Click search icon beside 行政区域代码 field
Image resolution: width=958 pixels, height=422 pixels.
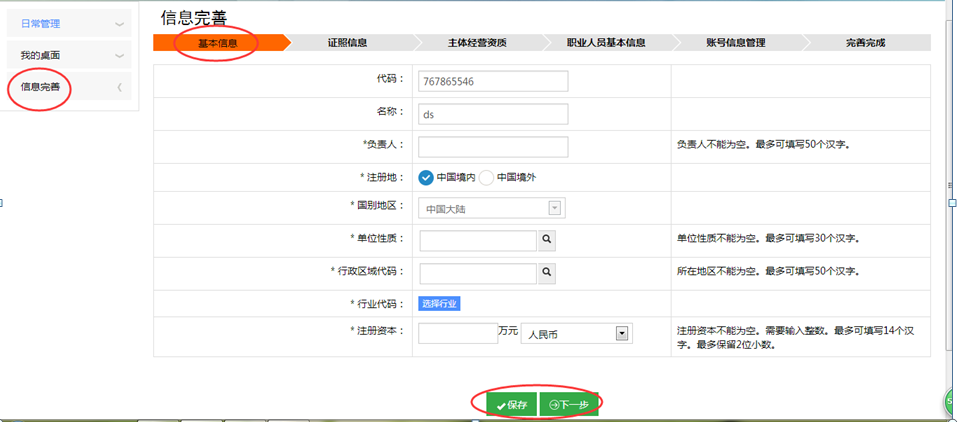547,272
